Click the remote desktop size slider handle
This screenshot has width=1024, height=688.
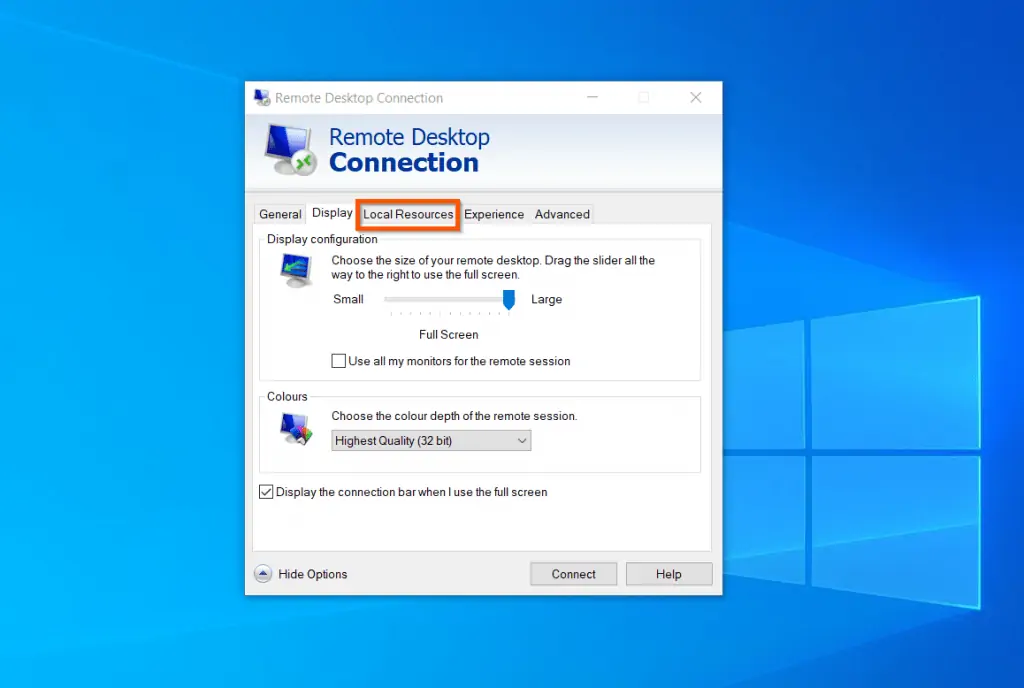click(508, 299)
